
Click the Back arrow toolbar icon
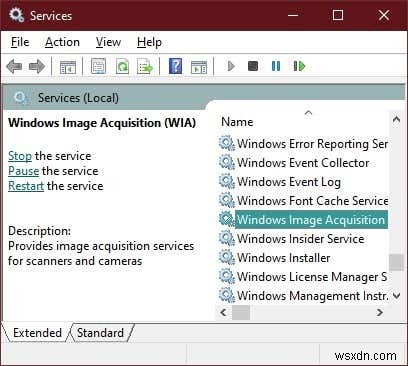pos(14,67)
